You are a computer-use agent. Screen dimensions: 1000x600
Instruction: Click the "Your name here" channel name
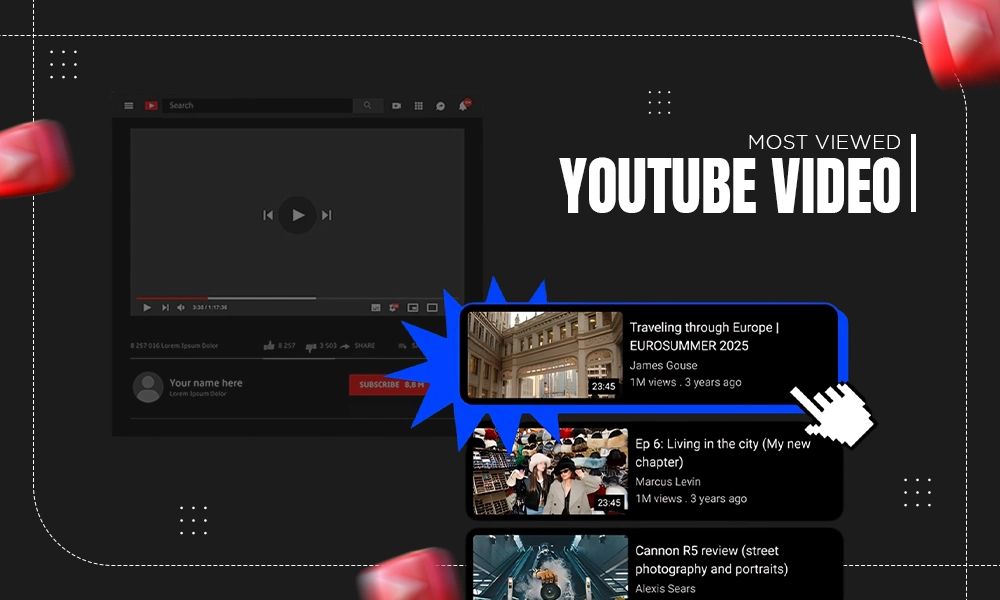205,383
